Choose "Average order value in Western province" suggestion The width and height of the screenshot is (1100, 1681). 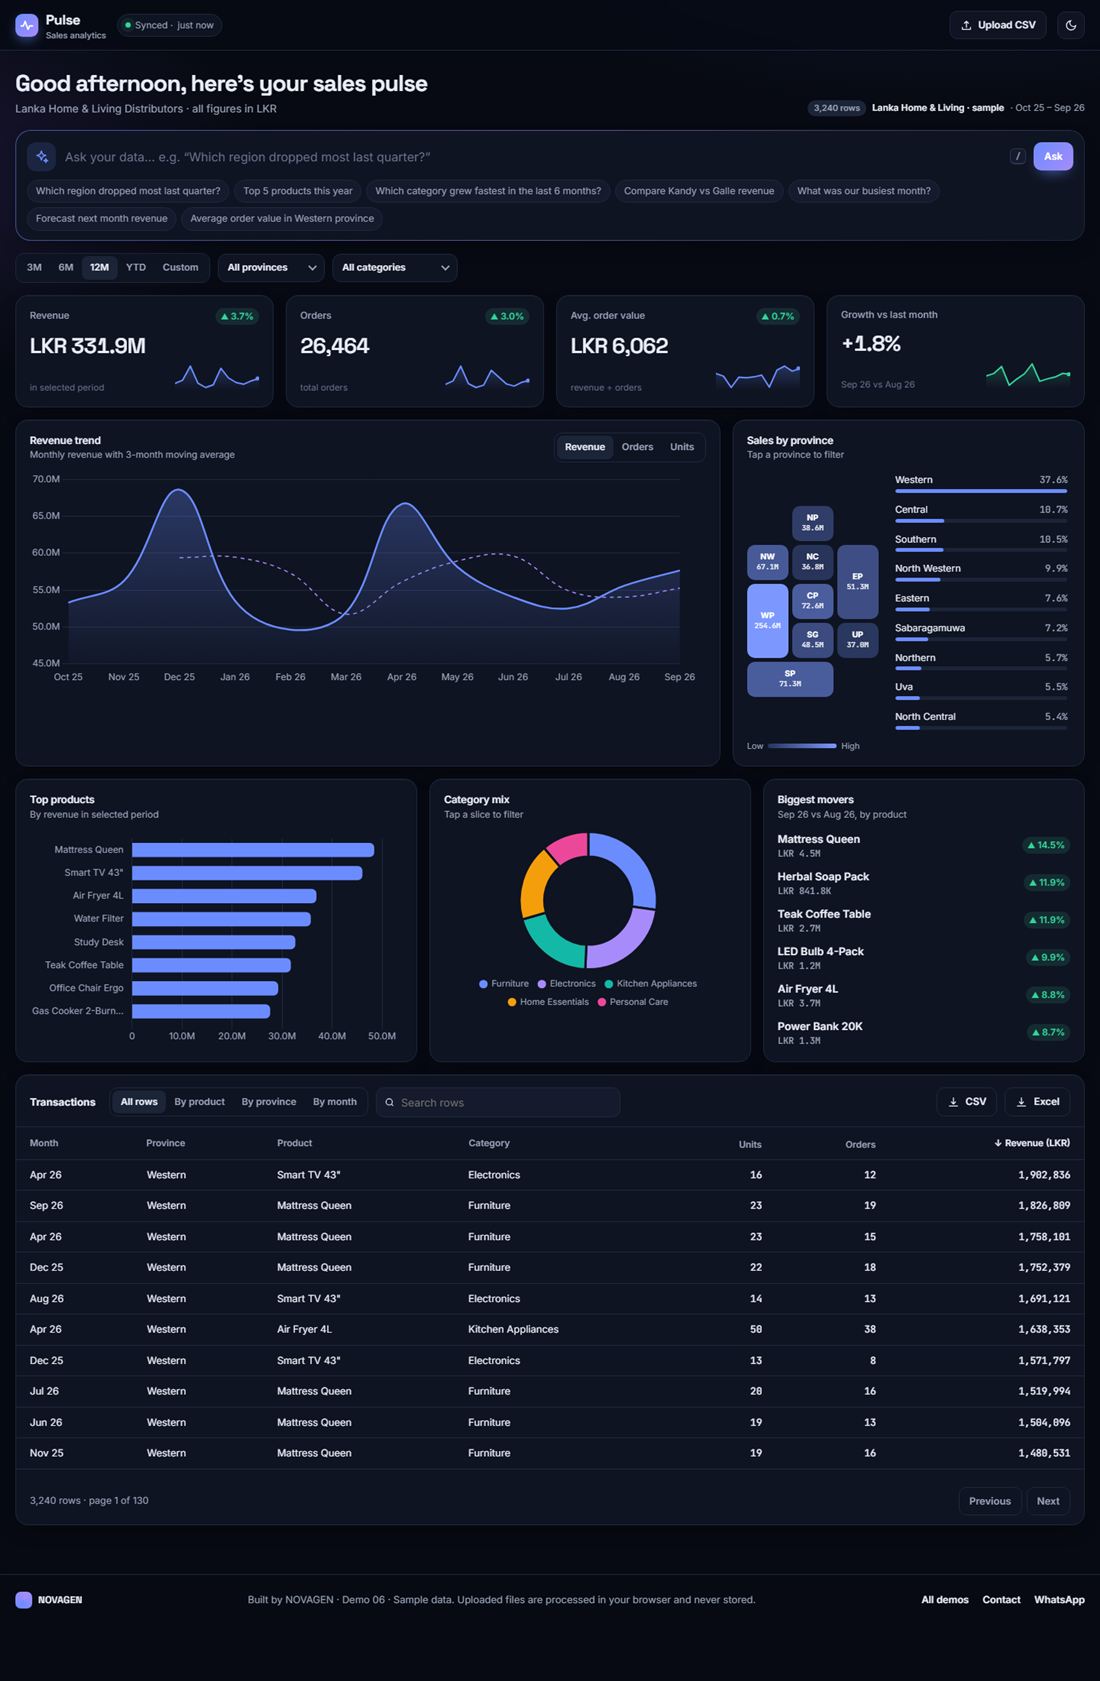point(282,218)
